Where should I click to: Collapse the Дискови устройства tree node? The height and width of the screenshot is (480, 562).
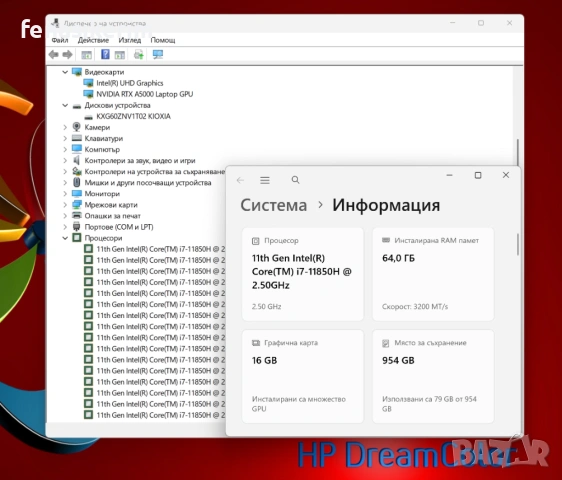(65, 105)
